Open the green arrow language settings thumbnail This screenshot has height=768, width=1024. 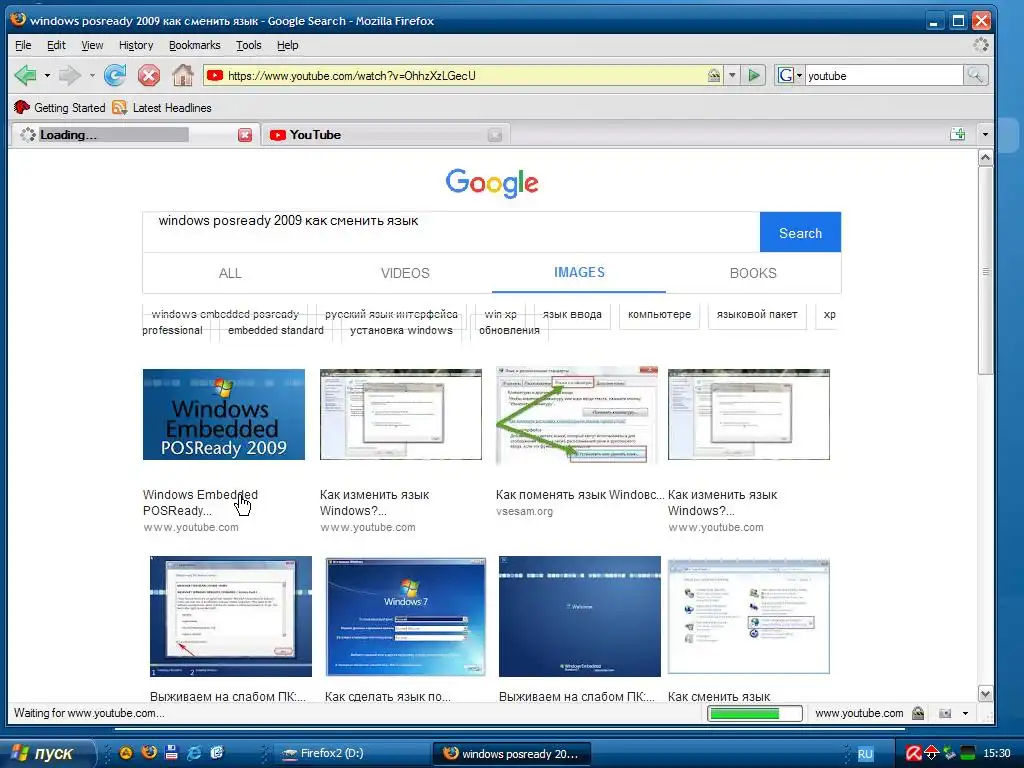click(x=577, y=415)
